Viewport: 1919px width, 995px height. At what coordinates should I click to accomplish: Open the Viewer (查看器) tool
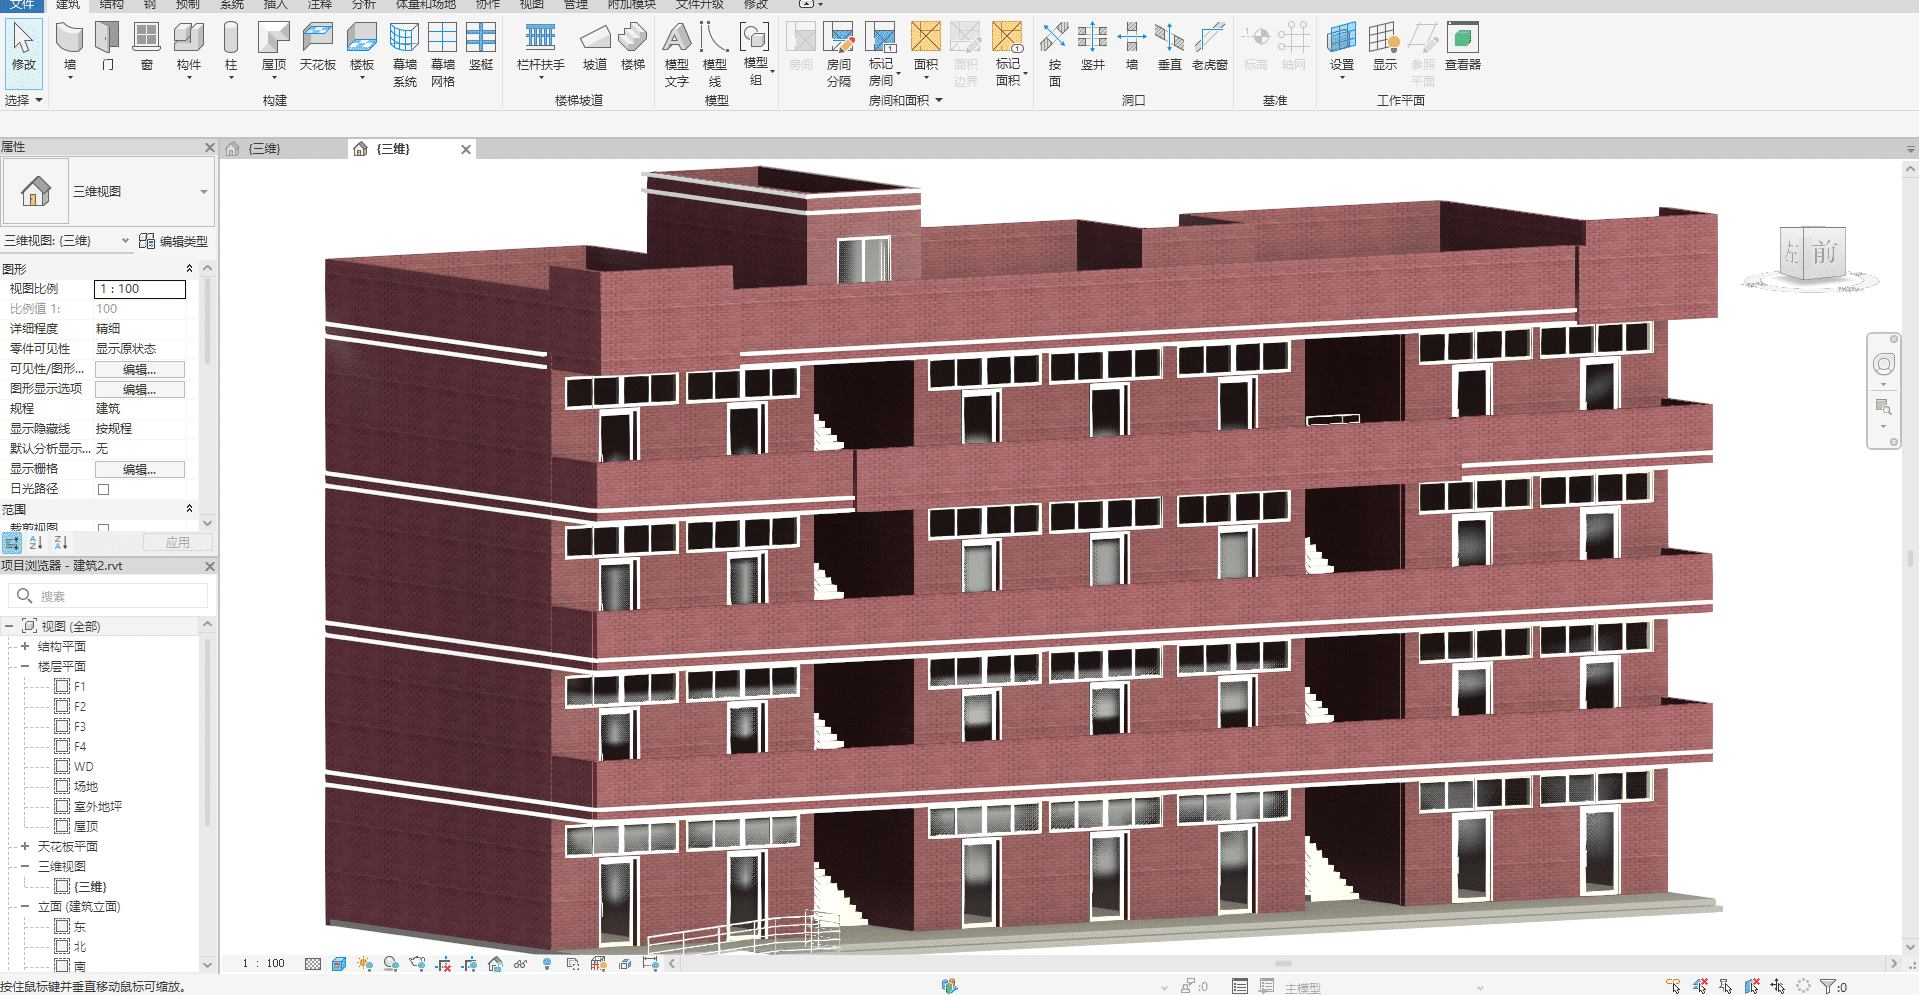coord(1462,39)
